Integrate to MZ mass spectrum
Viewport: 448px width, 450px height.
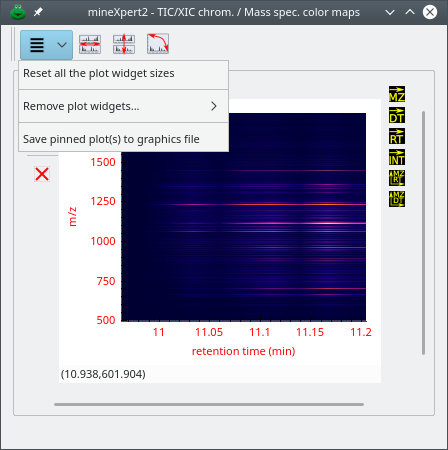[x=397, y=94]
